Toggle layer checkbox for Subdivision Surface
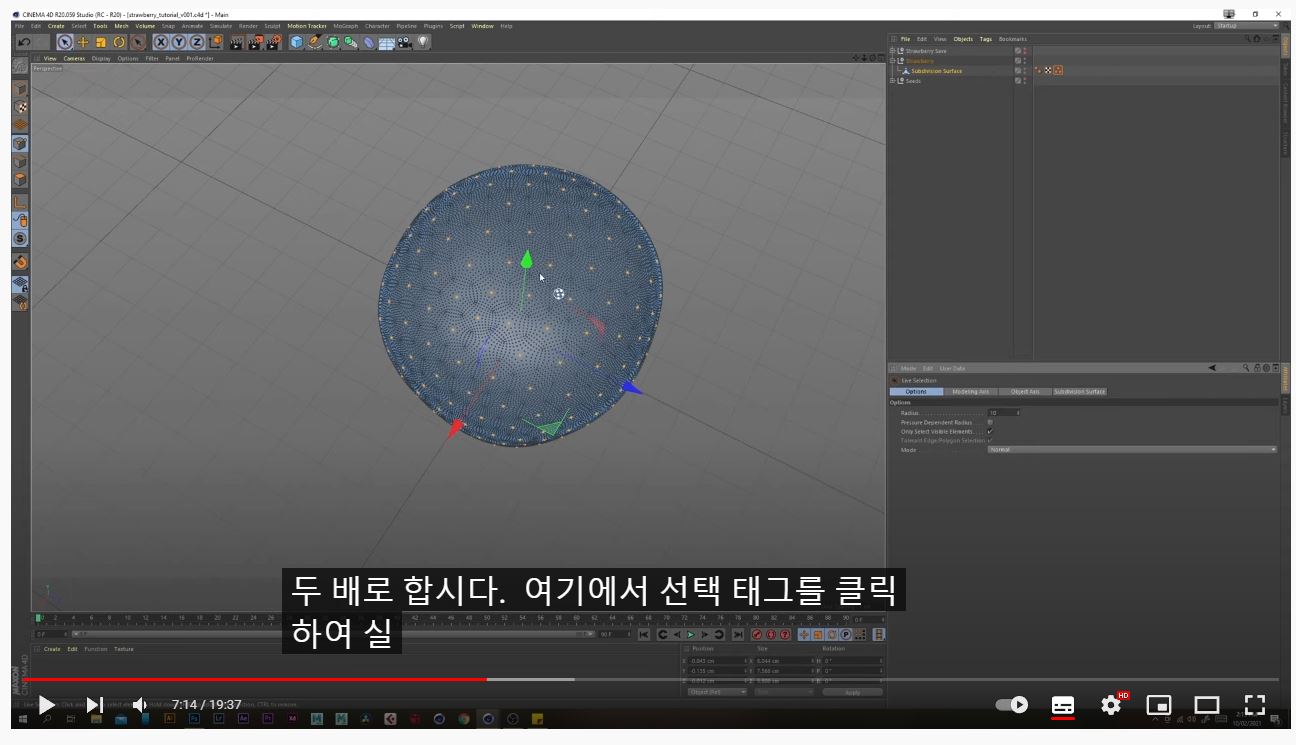 (x=1018, y=71)
